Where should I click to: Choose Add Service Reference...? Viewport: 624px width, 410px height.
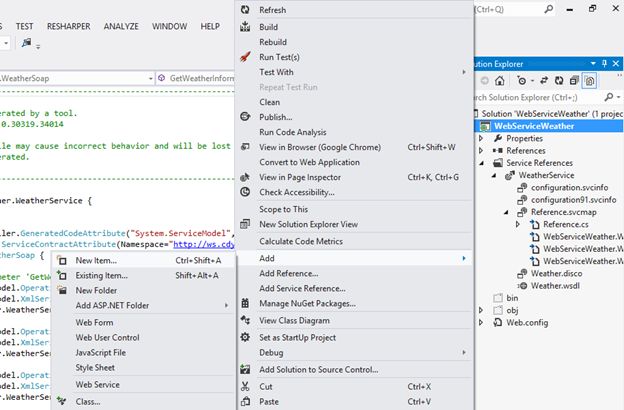coord(355,289)
